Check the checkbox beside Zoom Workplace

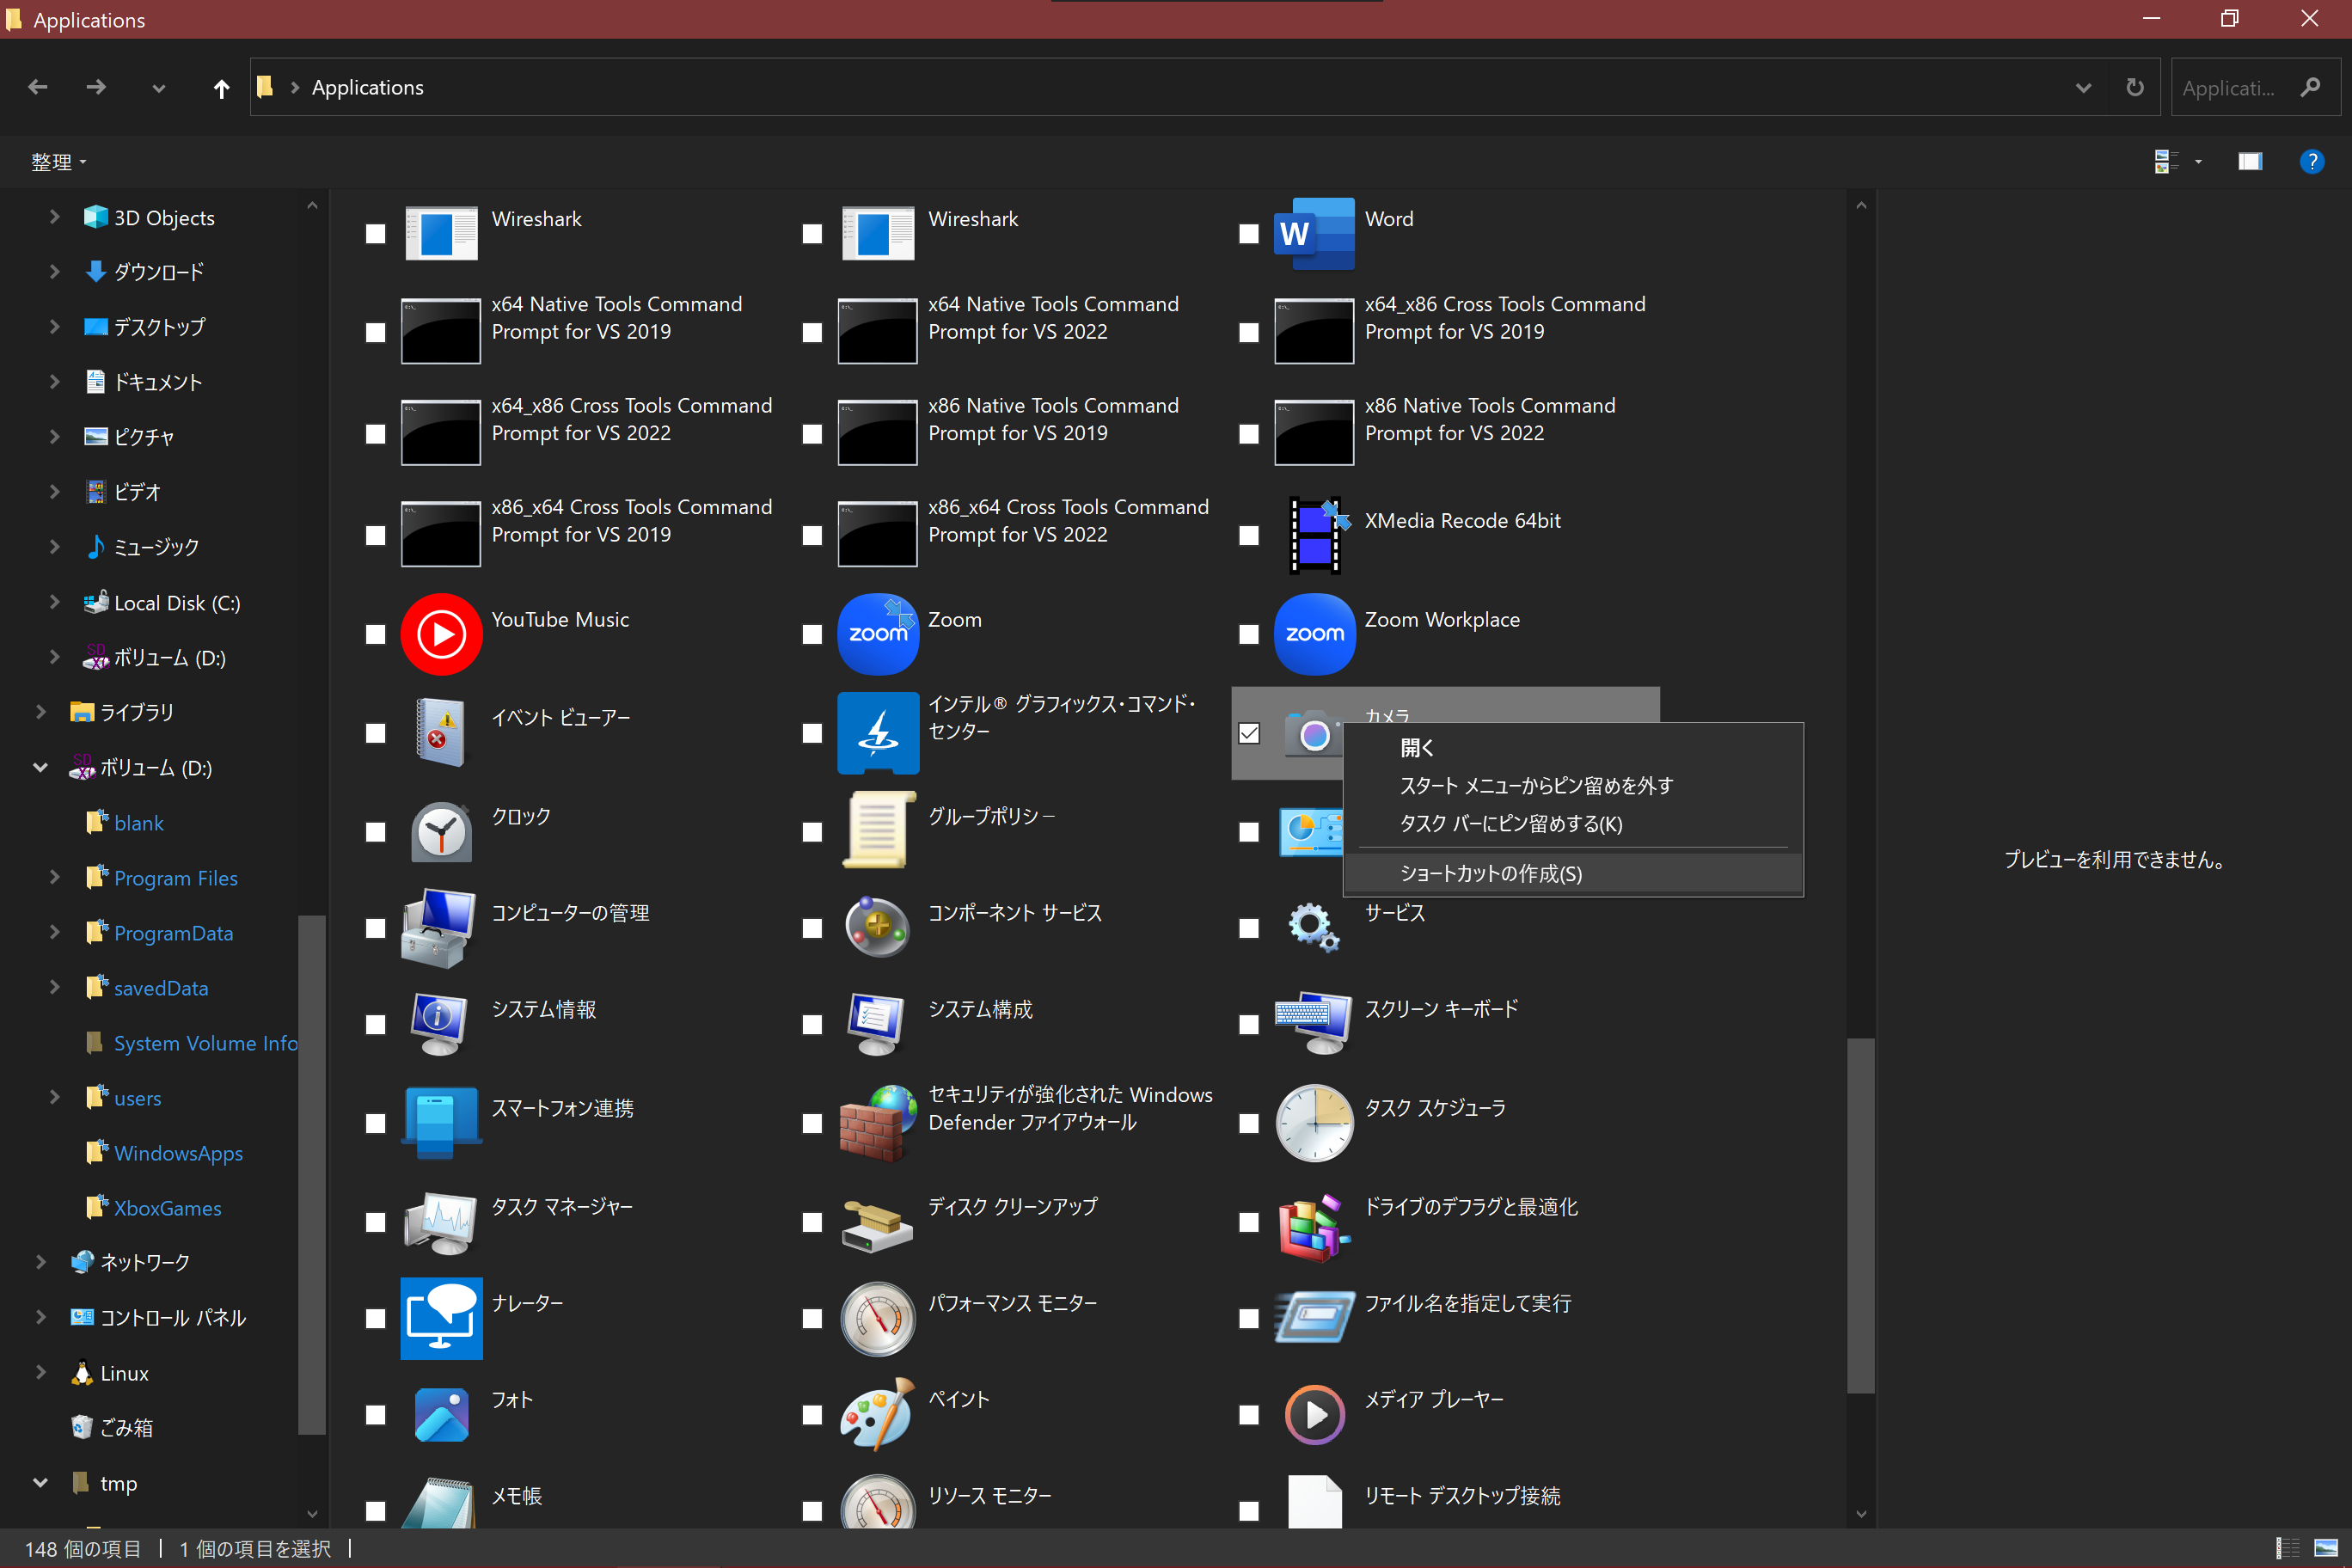click(1249, 634)
